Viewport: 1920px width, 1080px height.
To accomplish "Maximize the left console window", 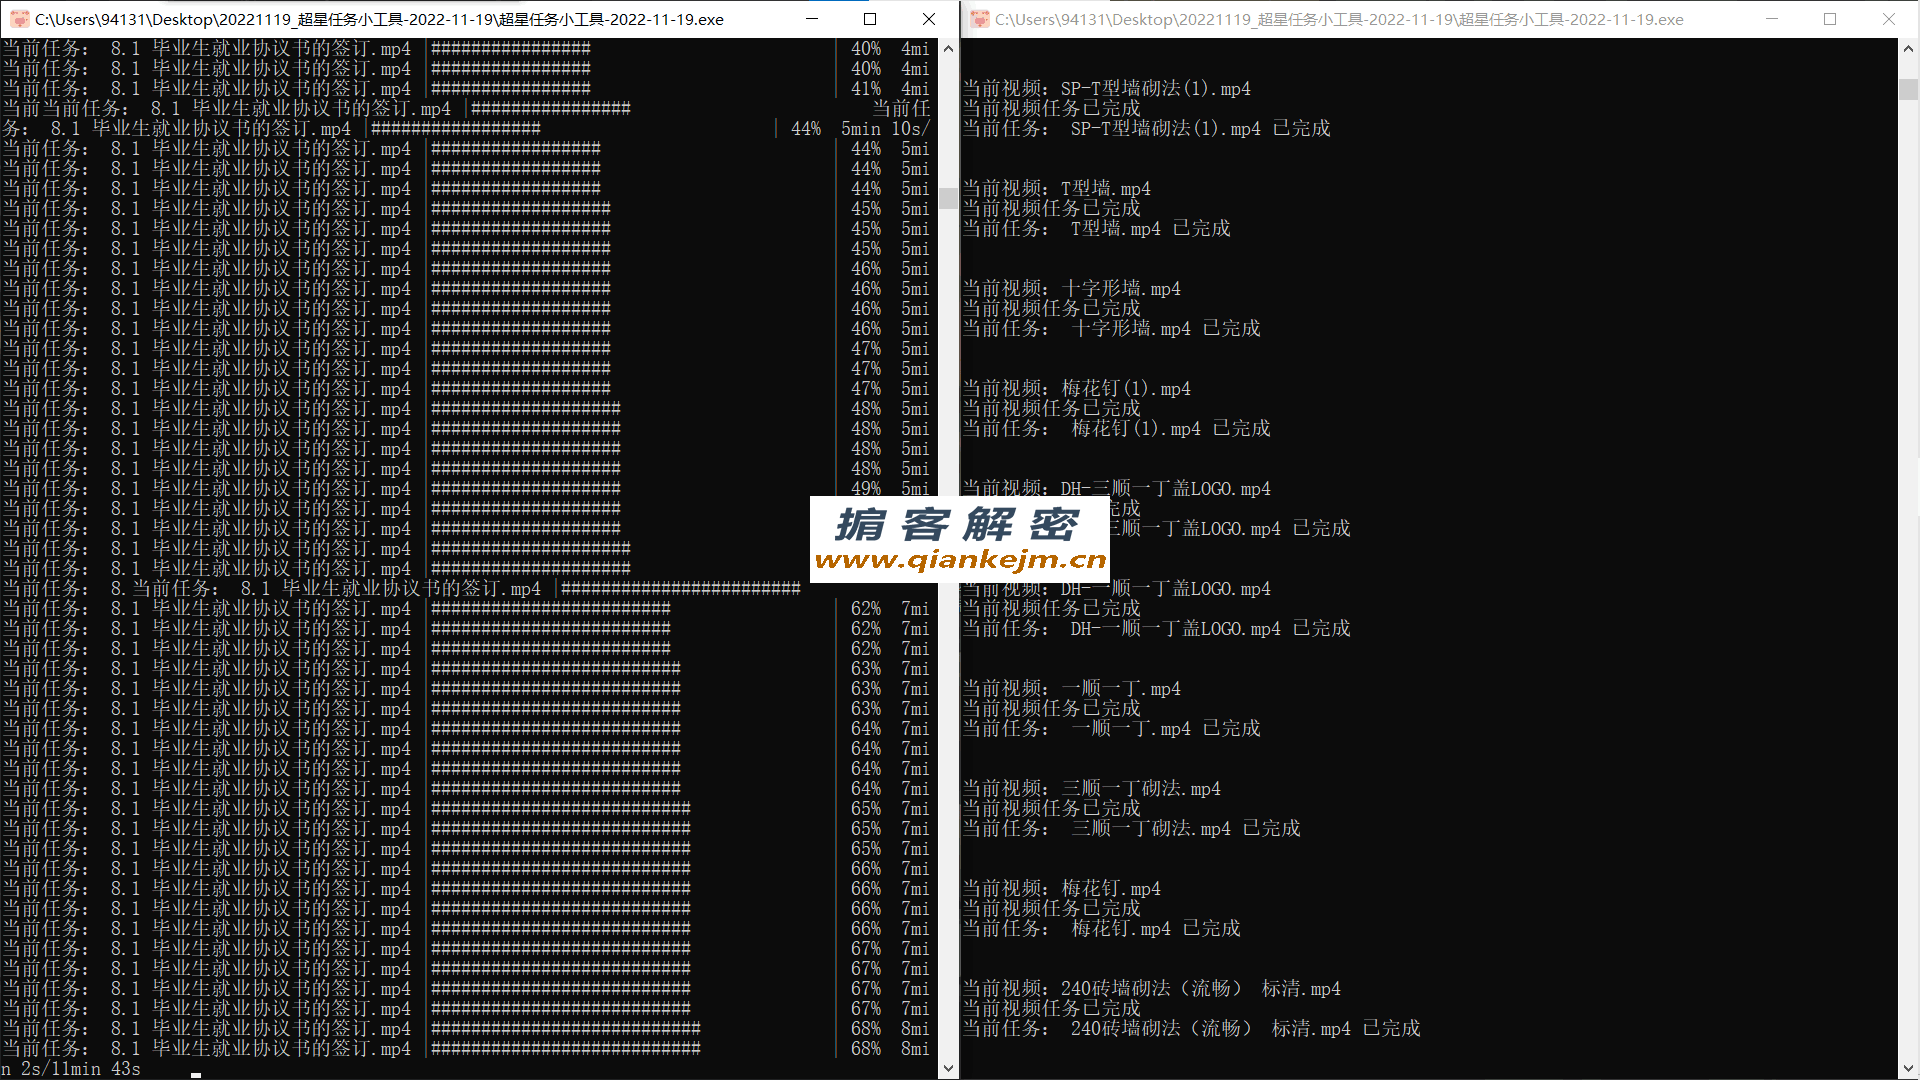I will (870, 19).
